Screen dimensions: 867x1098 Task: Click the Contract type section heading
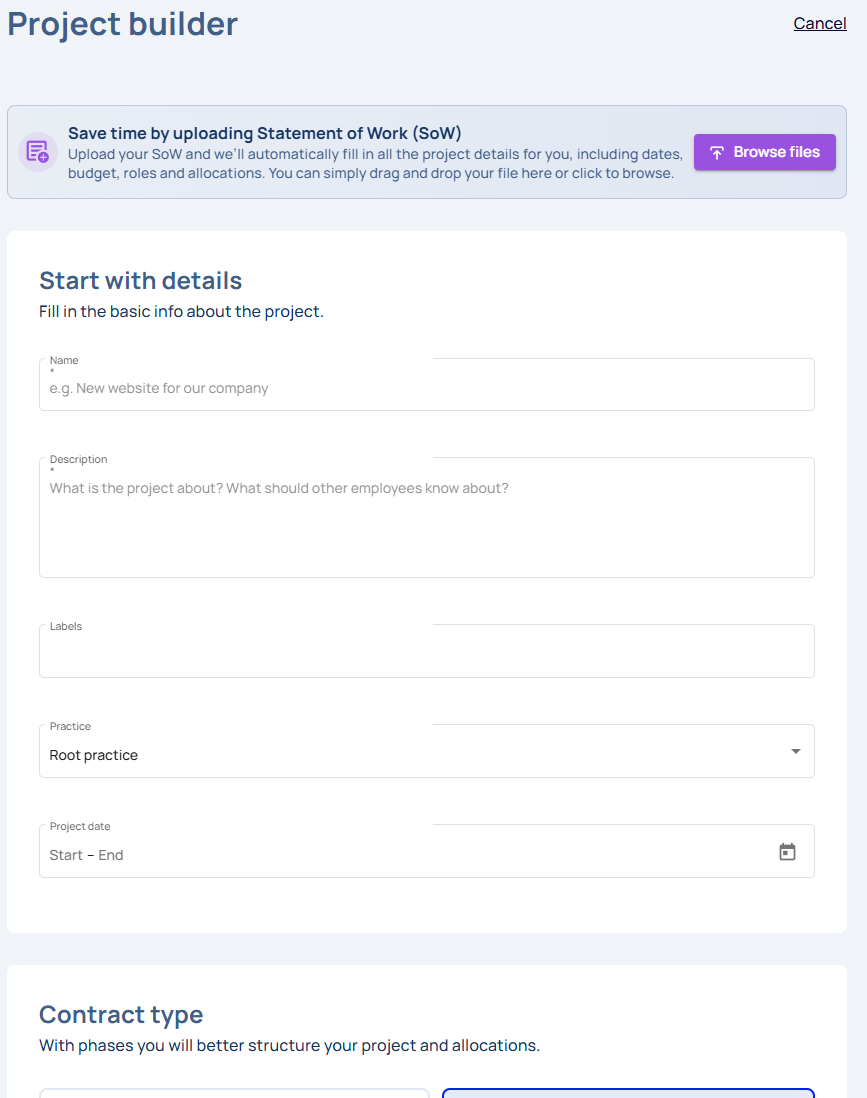(121, 1014)
